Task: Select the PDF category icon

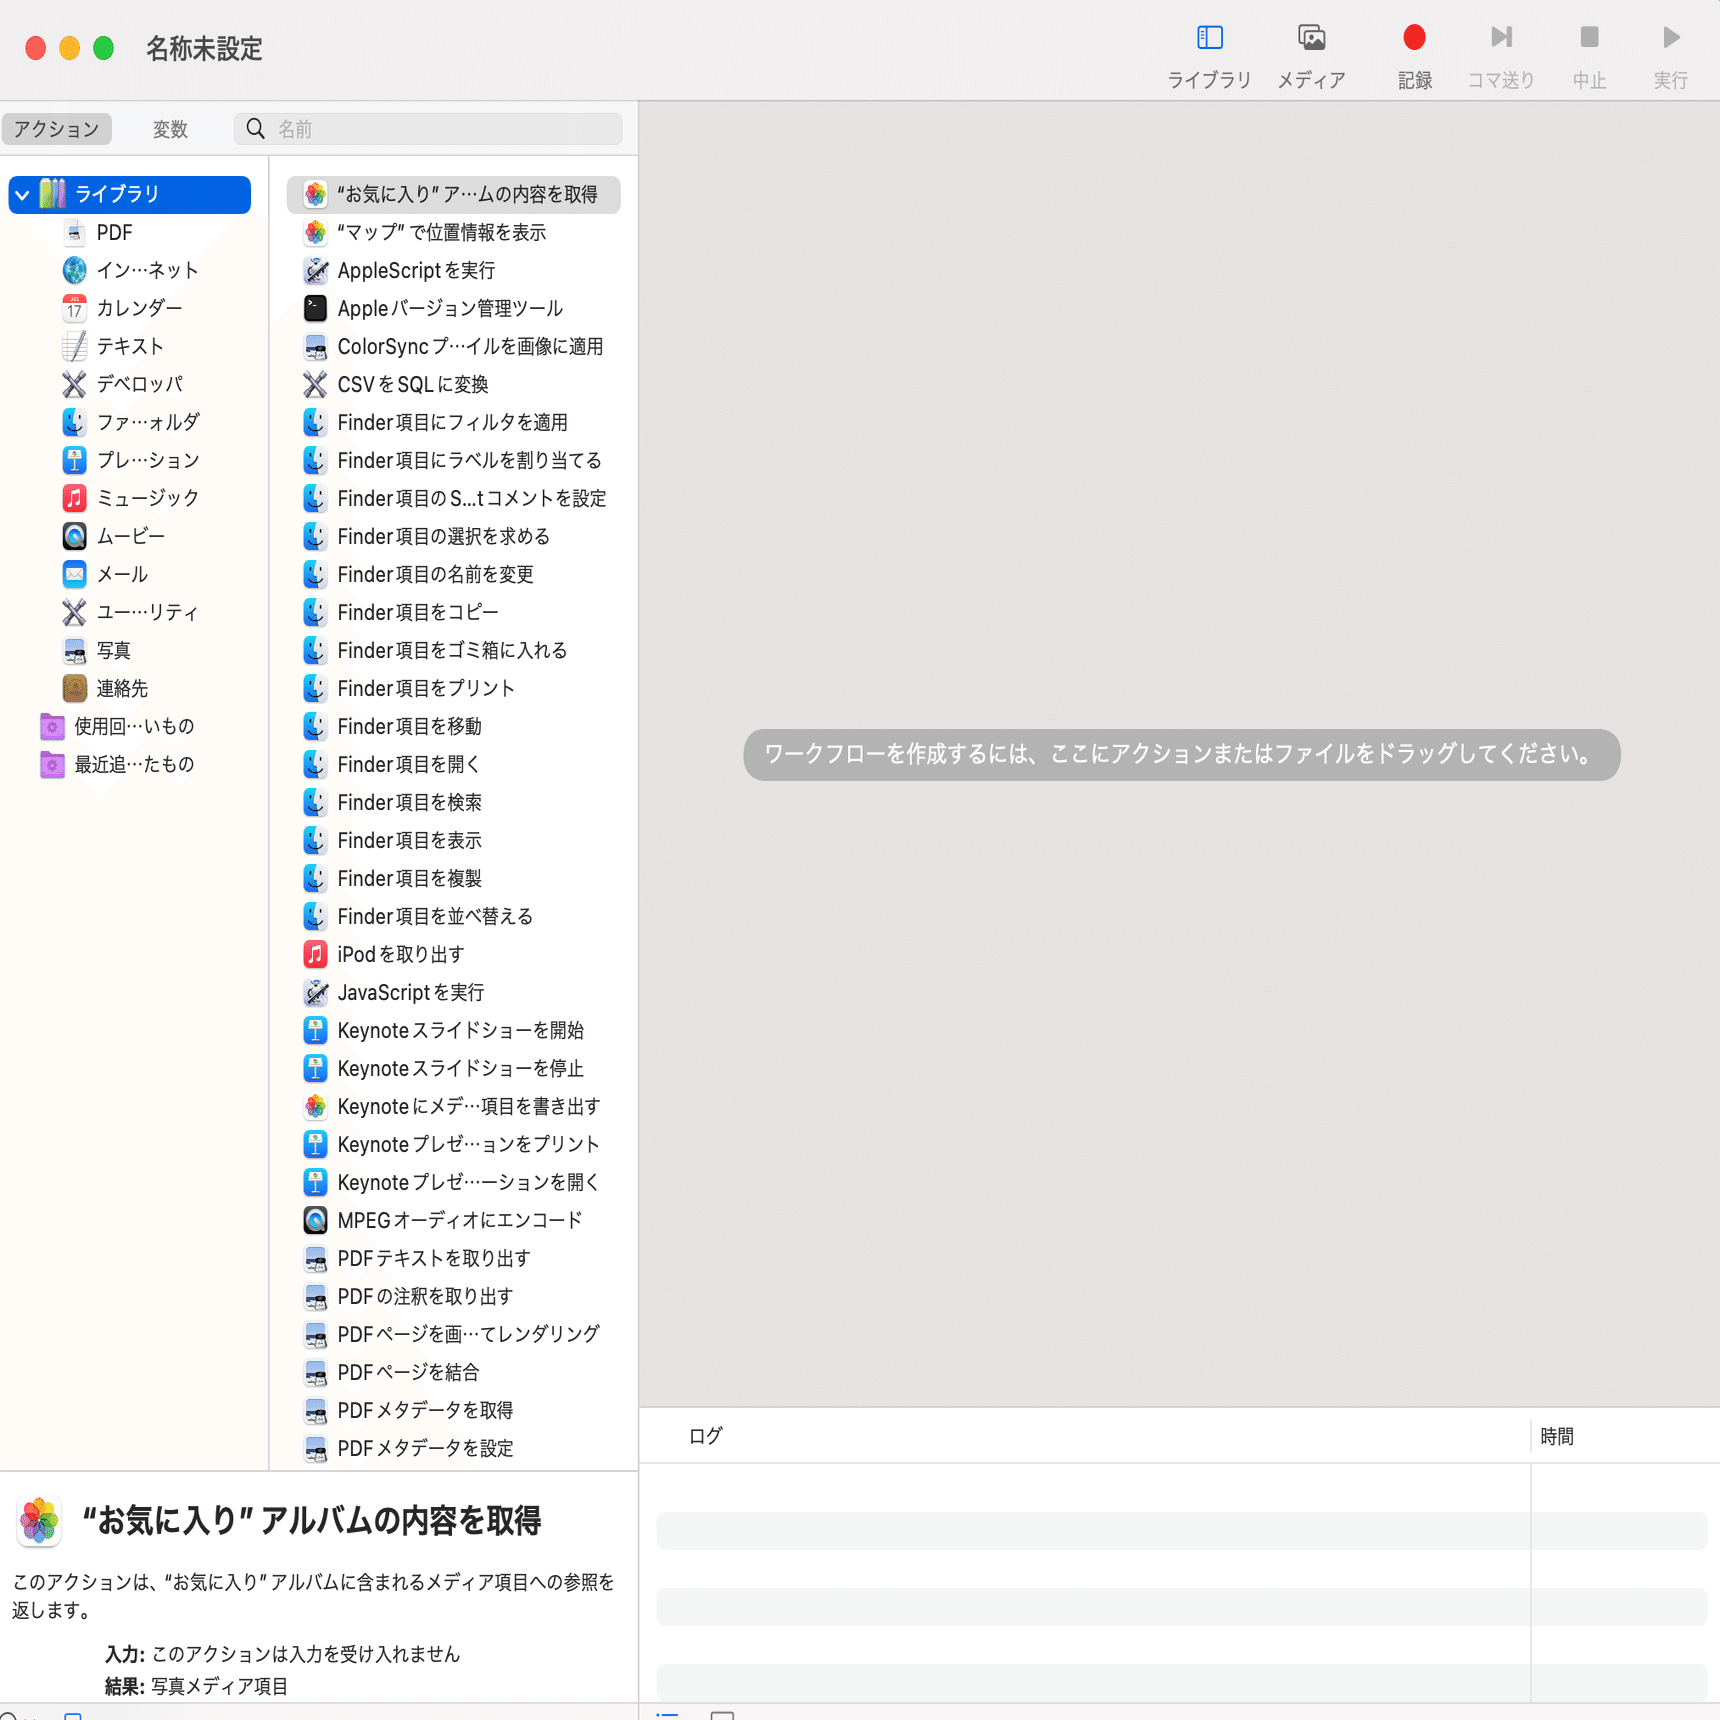Action: coord(74,233)
